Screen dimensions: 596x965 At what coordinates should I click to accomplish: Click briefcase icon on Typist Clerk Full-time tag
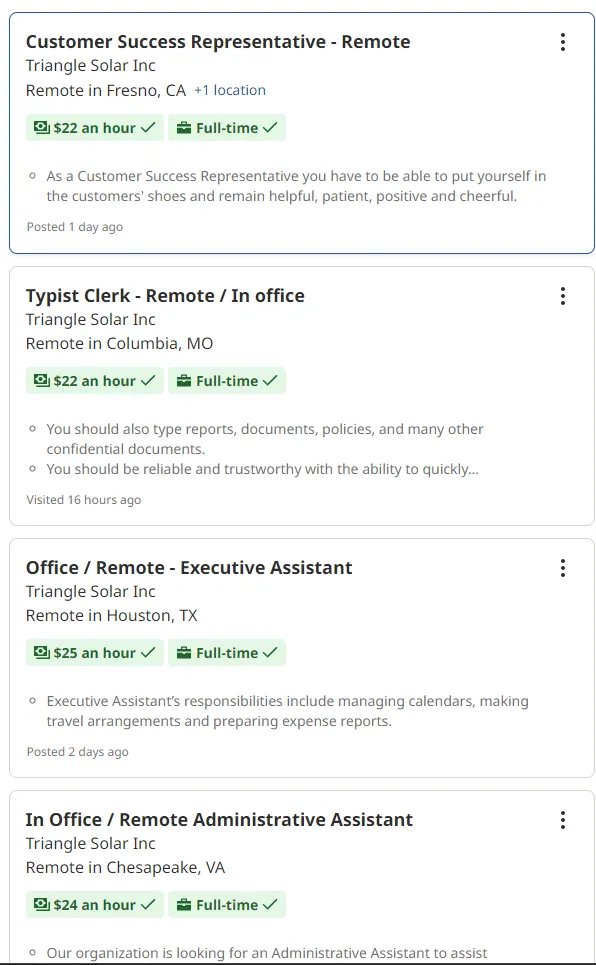click(x=183, y=381)
